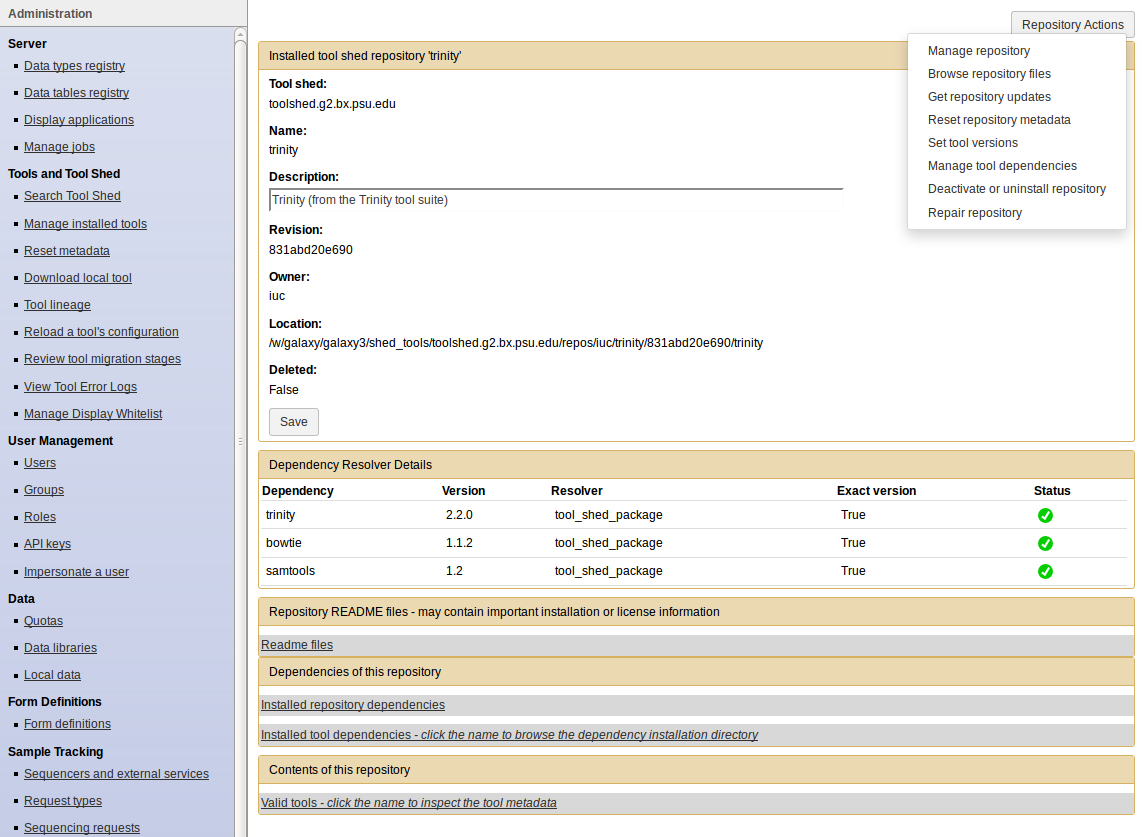Screen dimensions: 1144x837
Task: Open Form definitions link
Action: click(x=67, y=724)
